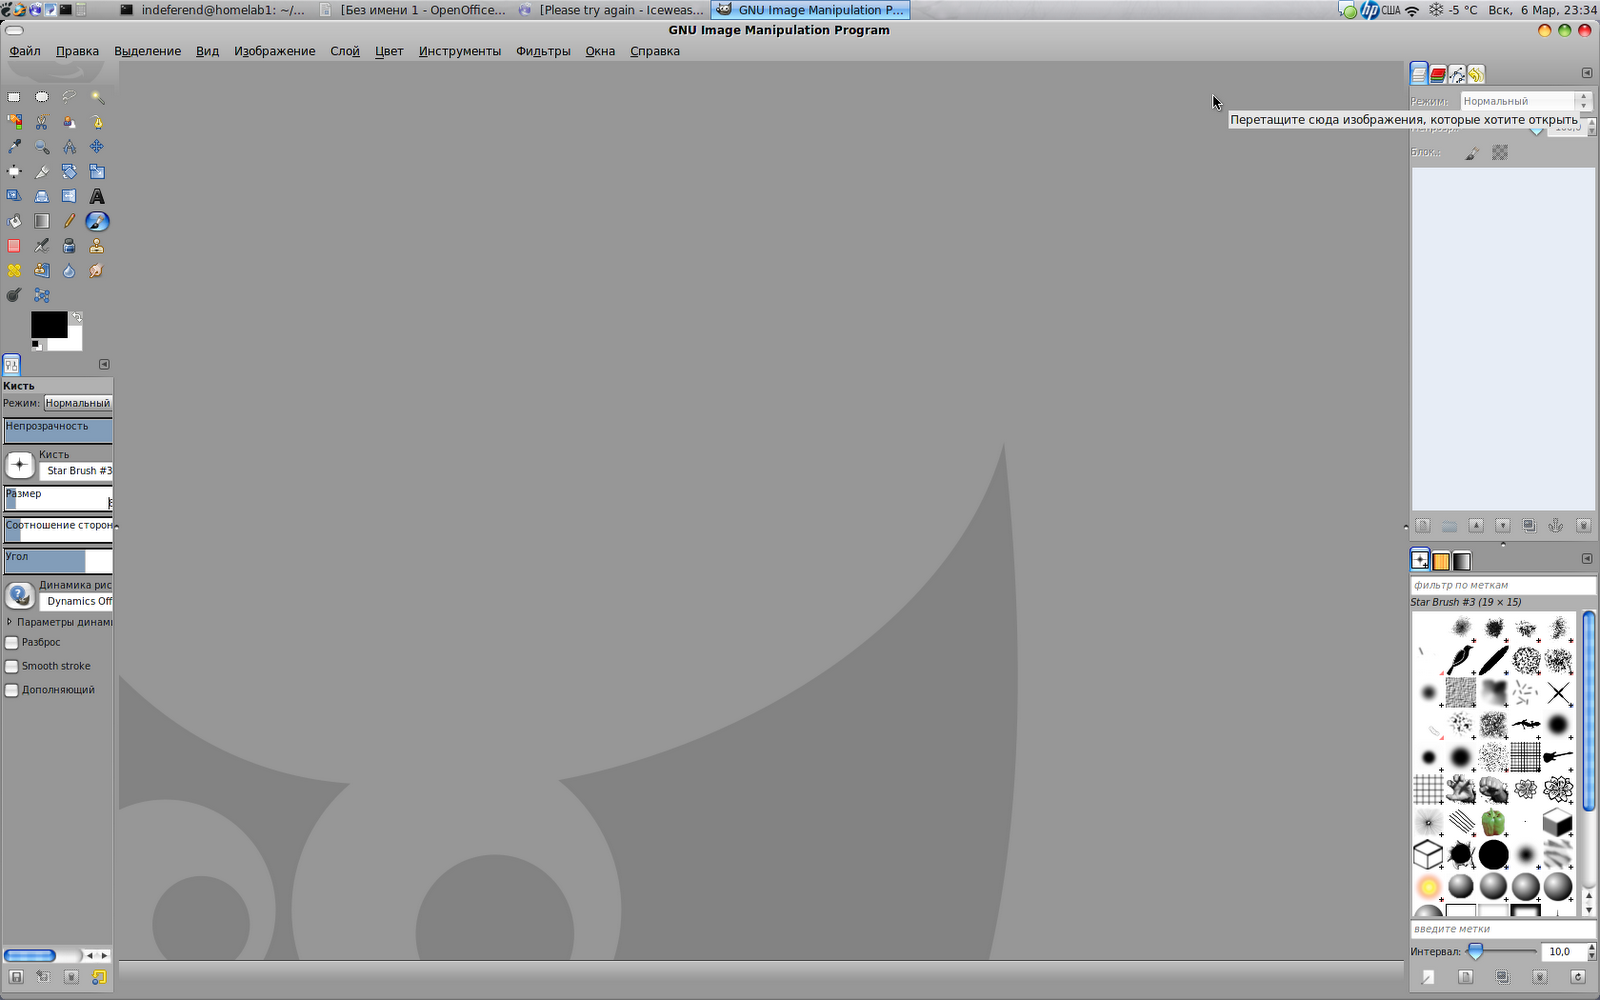This screenshot has width=1600, height=1000.
Task: Select the Flip tool
Action: point(69,196)
